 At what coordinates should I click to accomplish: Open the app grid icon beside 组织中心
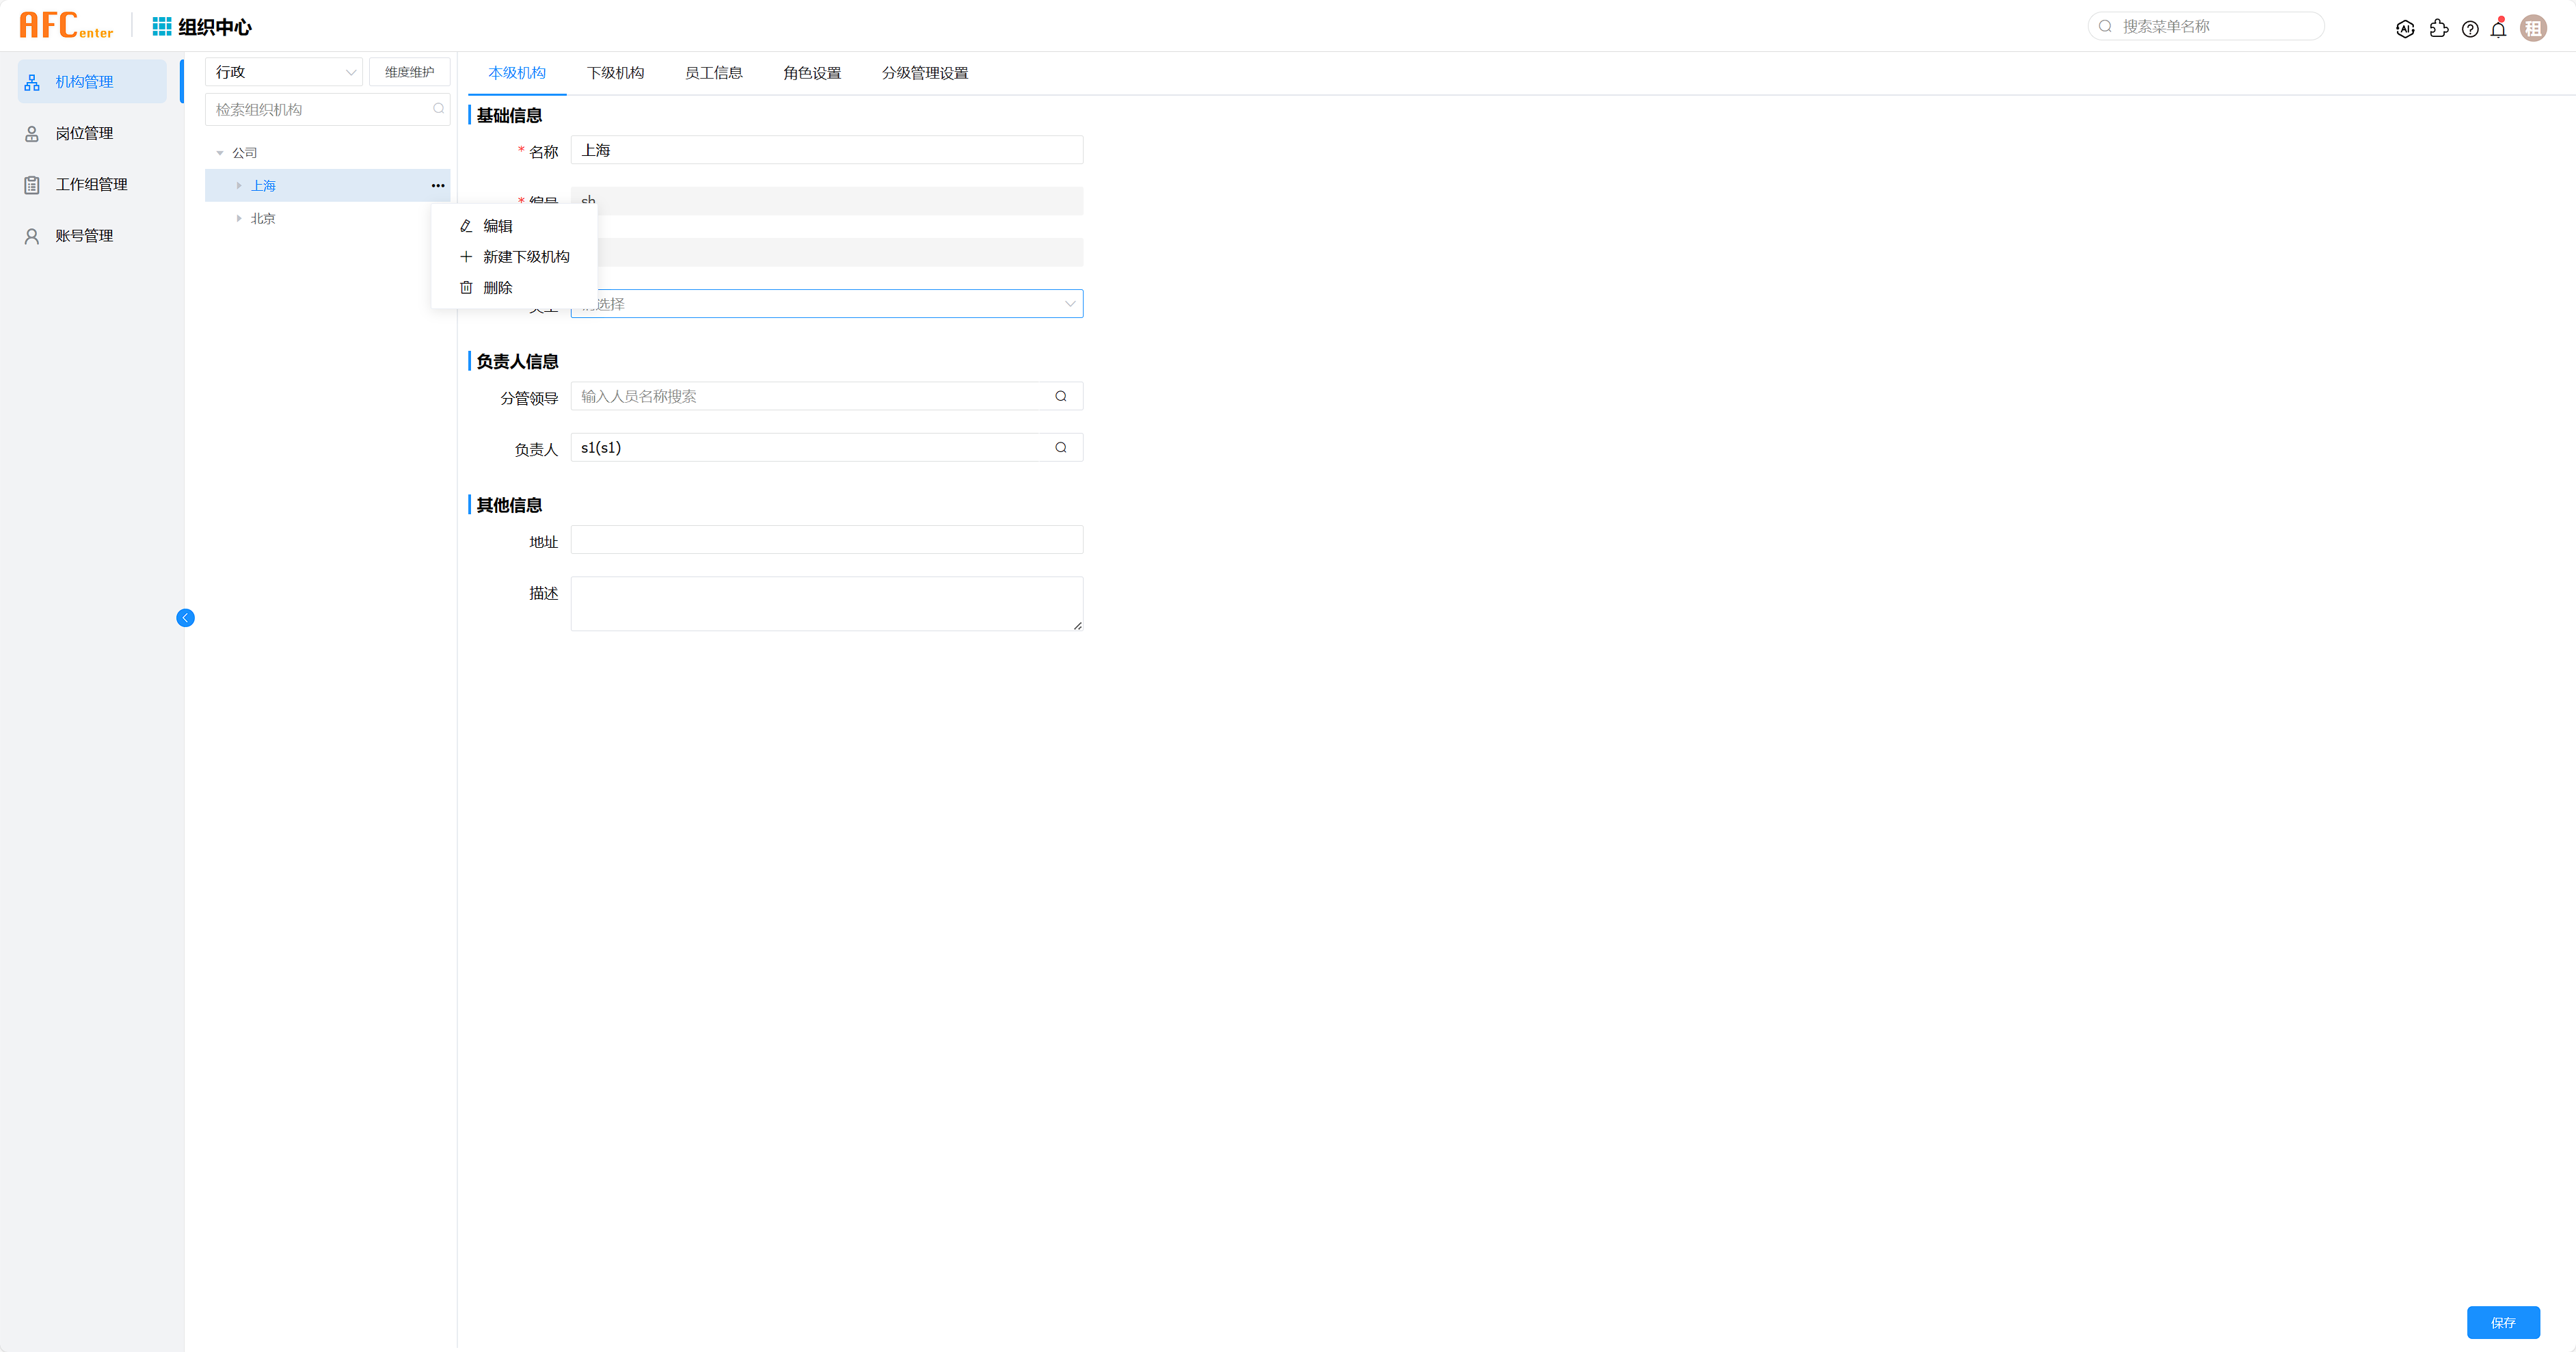pyautogui.click(x=161, y=26)
